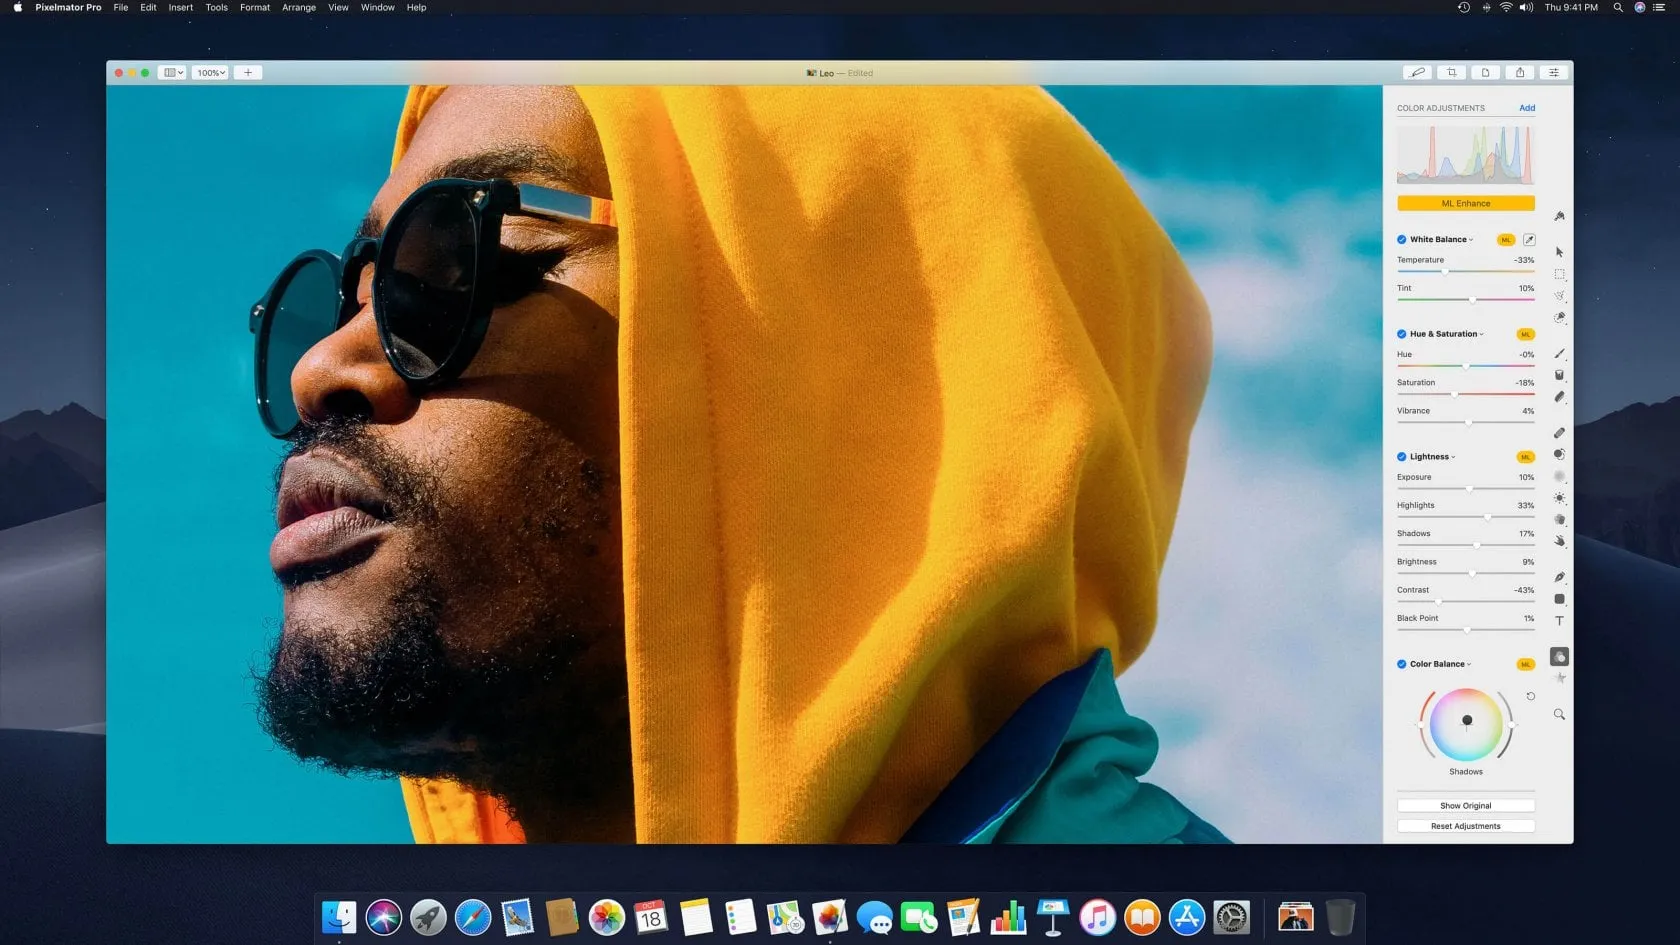The width and height of the screenshot is (1680, 945).
Task: Open the 100% zoom level dropdown
Action: [x=211, y=73]
